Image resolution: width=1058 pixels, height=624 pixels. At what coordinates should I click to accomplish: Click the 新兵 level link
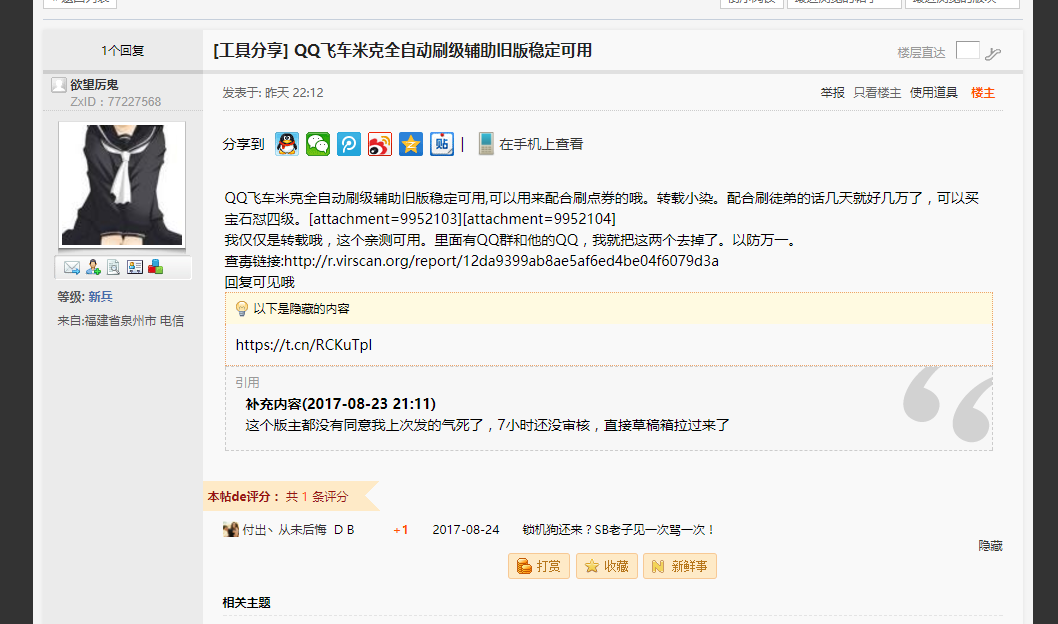tap(101, 297)
